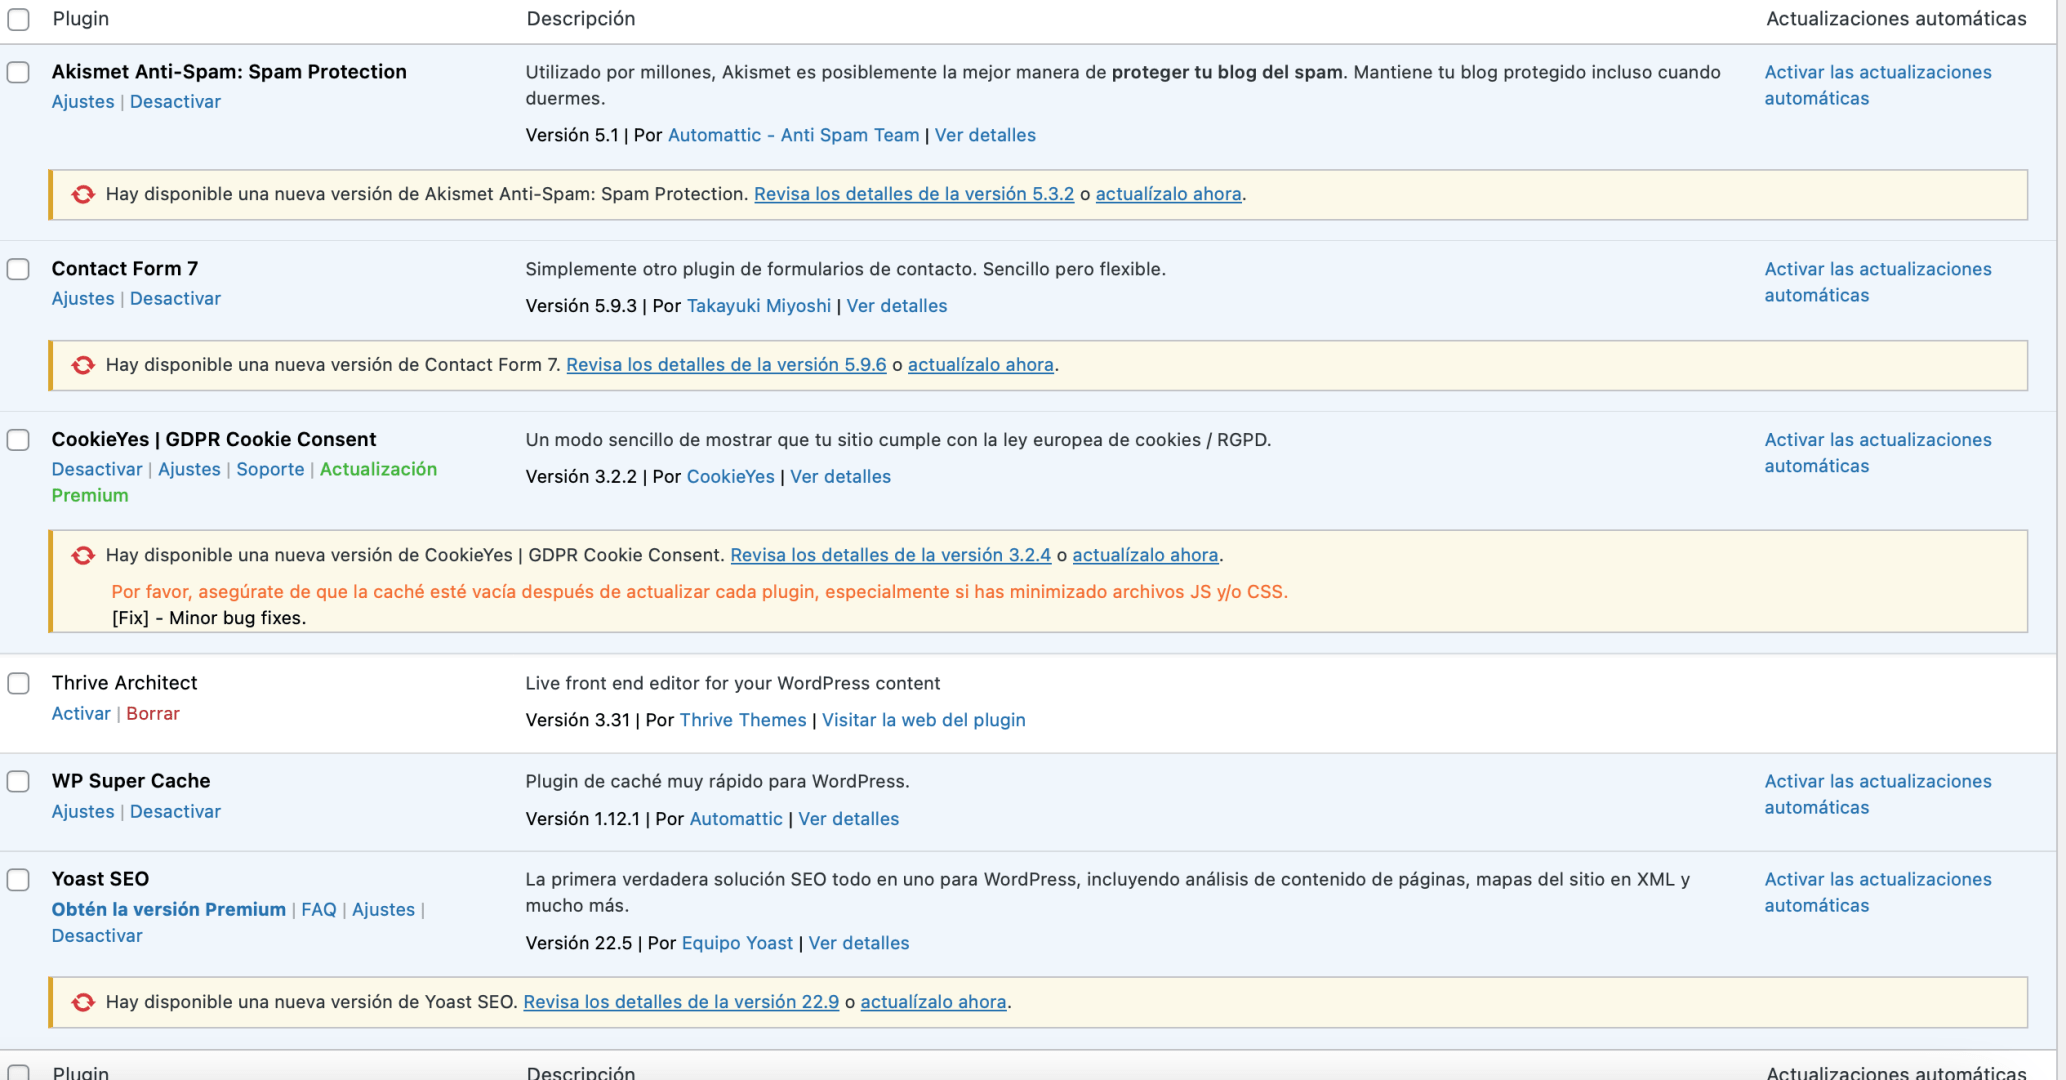
Task: Enable automatic updates for Akismet
Action: click(x=1878, y=85)
